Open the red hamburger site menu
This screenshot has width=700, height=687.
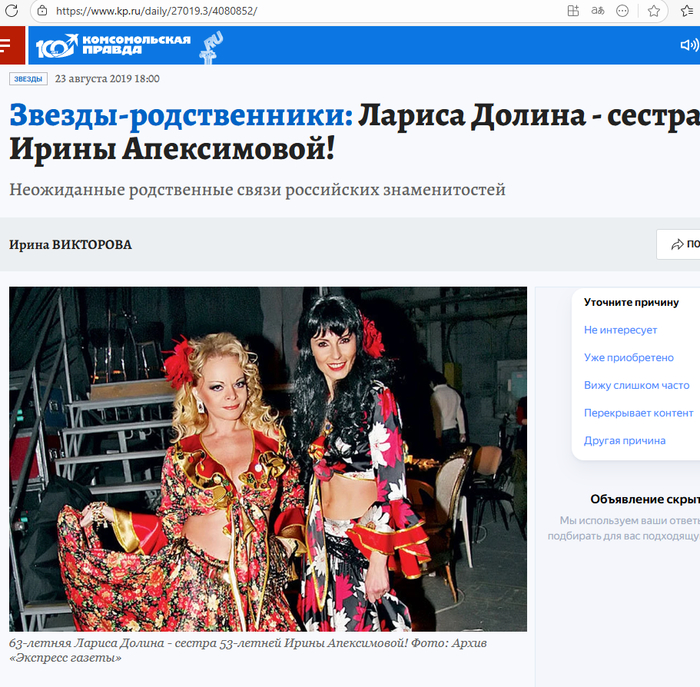pos(12,45)
